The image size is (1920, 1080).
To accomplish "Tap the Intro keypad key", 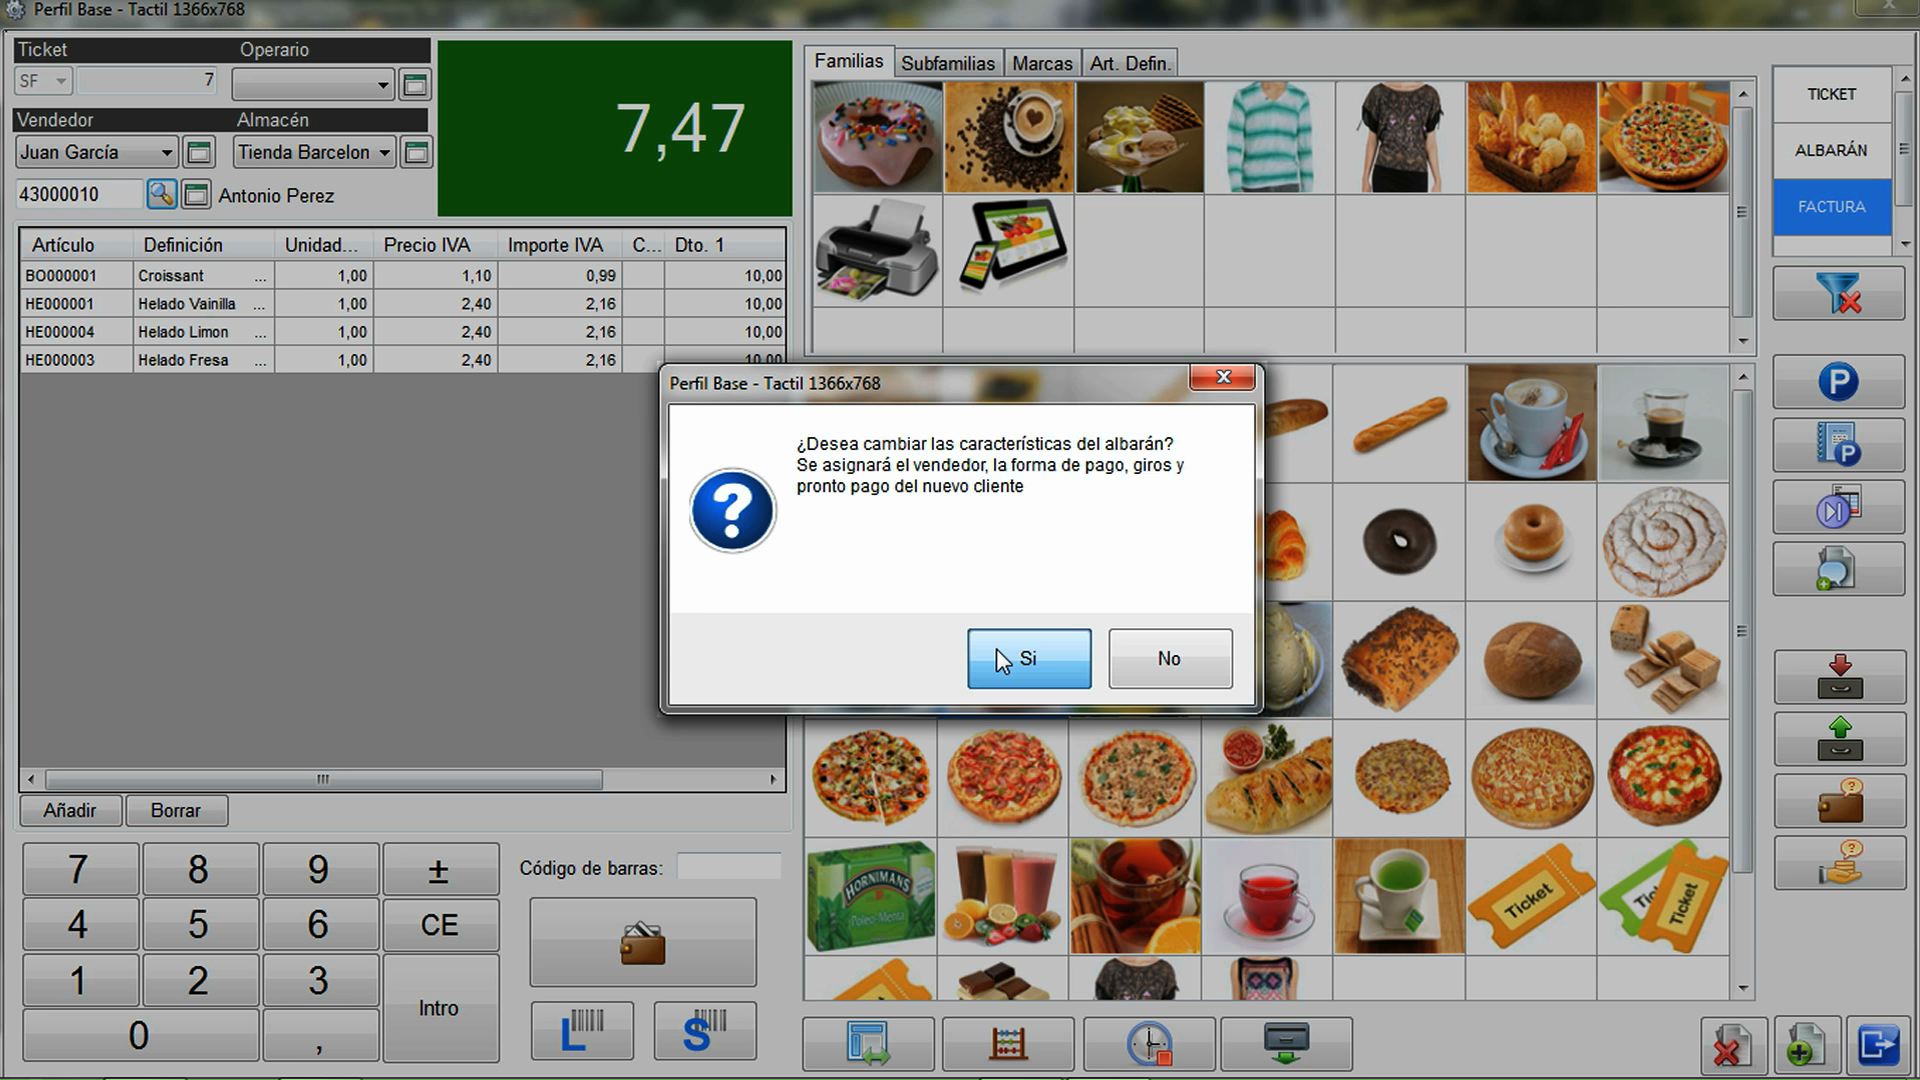I will coord(439,1008).
